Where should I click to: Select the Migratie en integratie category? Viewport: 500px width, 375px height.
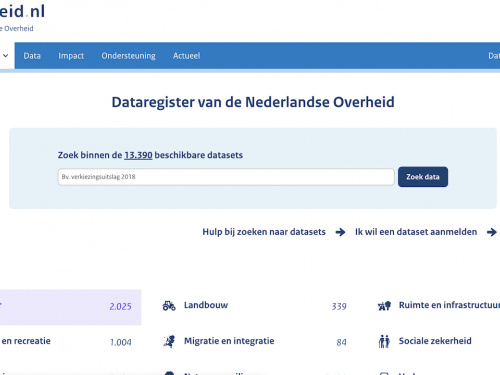229,341
